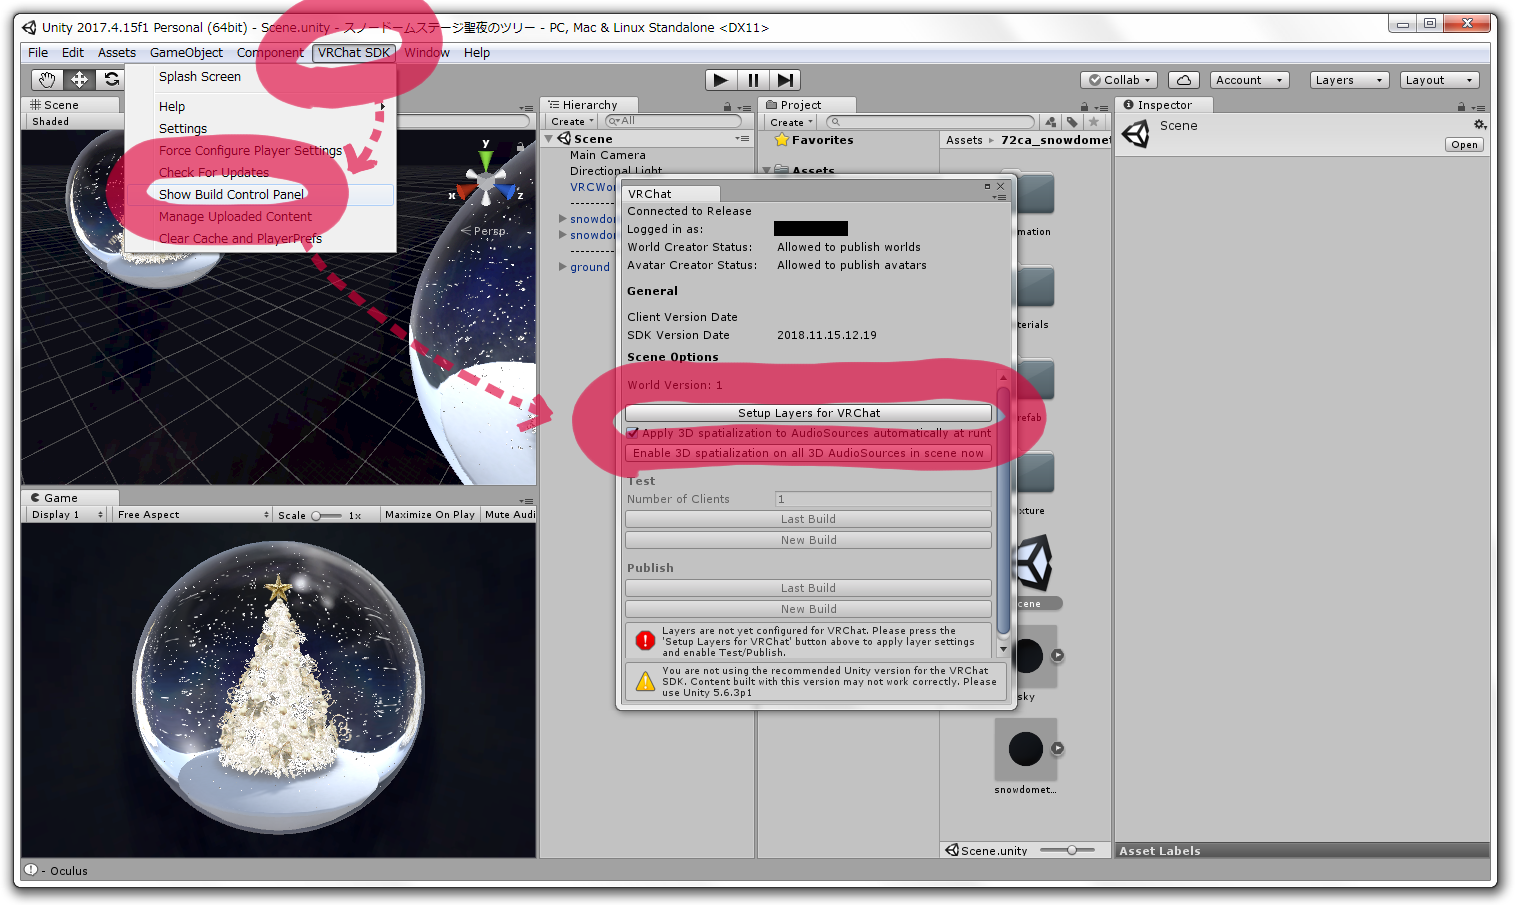Click Open button in Inspector
1516x905 pixels.
tap(1464, 145)
